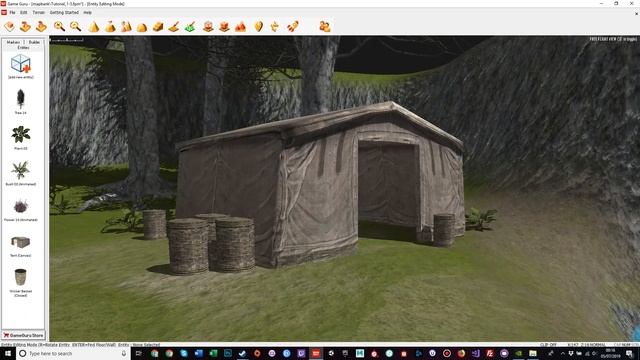Click the taskbar microphone search icon
The height and width of the screenshot is (360, 640).
(x=124, y=353)
